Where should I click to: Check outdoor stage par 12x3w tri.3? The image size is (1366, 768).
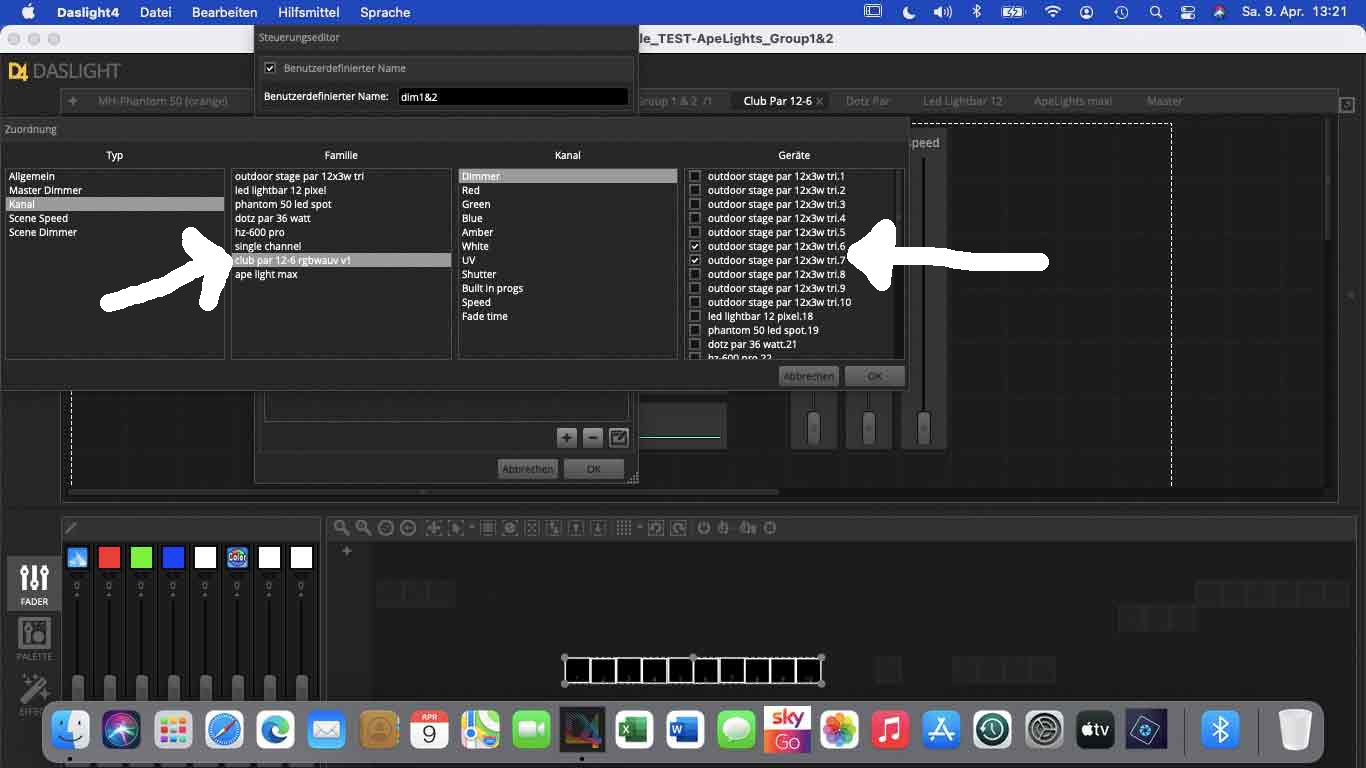[695, 204]
